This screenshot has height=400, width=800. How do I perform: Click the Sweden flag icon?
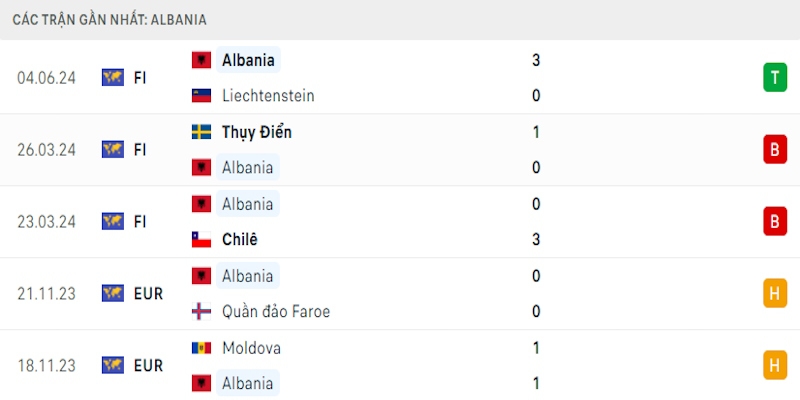[201, 132]
